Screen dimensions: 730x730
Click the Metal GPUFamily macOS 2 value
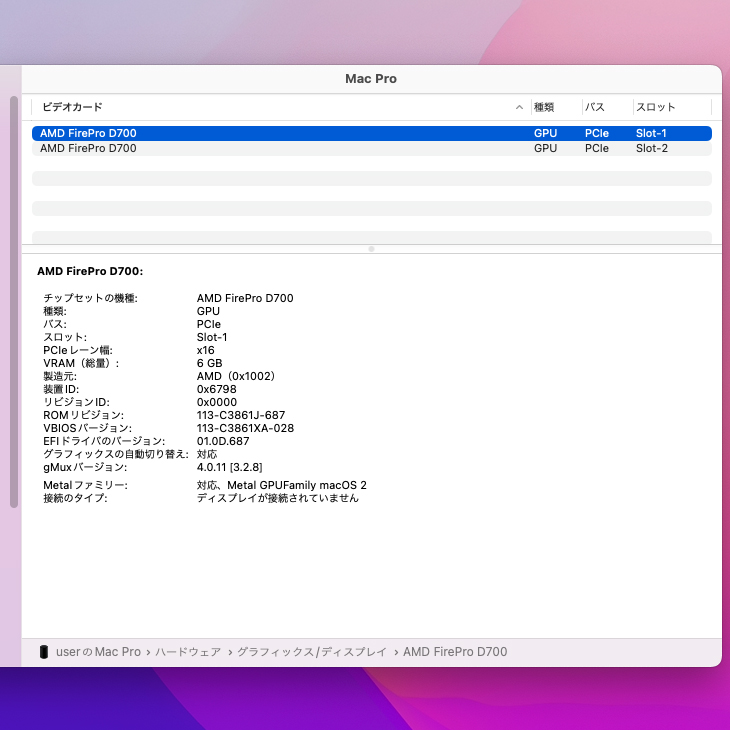pyautogui.click(x=282, y=485)
